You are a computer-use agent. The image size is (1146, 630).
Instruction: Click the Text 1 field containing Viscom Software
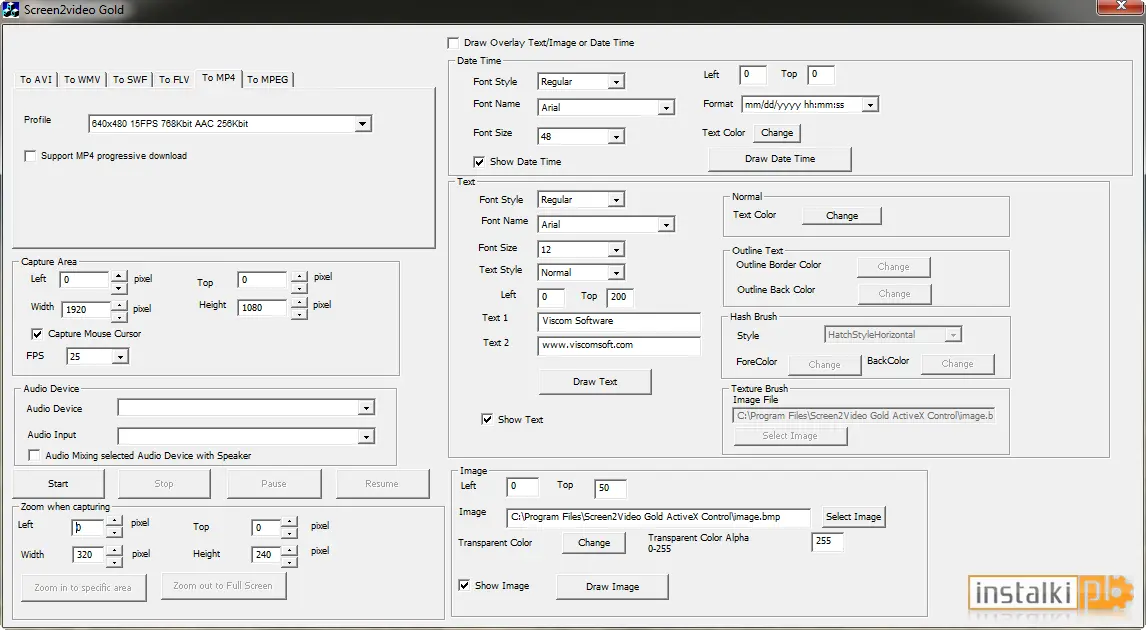(x=619, y=322)
